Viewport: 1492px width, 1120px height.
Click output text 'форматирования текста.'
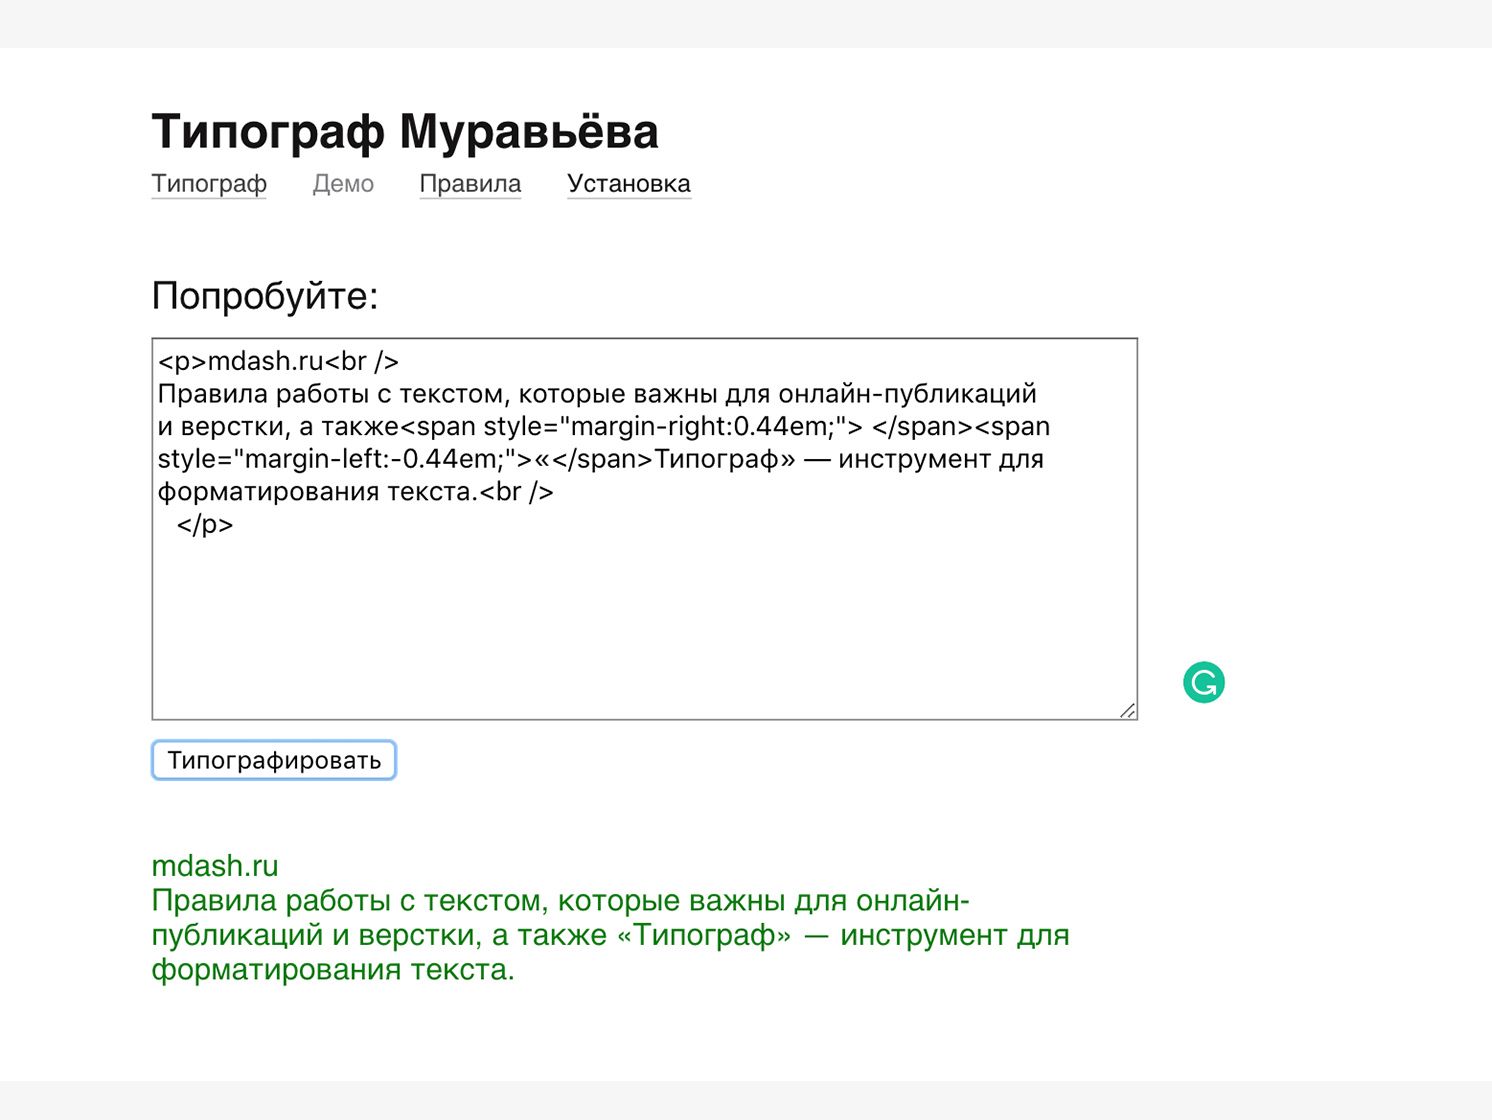(x=333, y=970)
